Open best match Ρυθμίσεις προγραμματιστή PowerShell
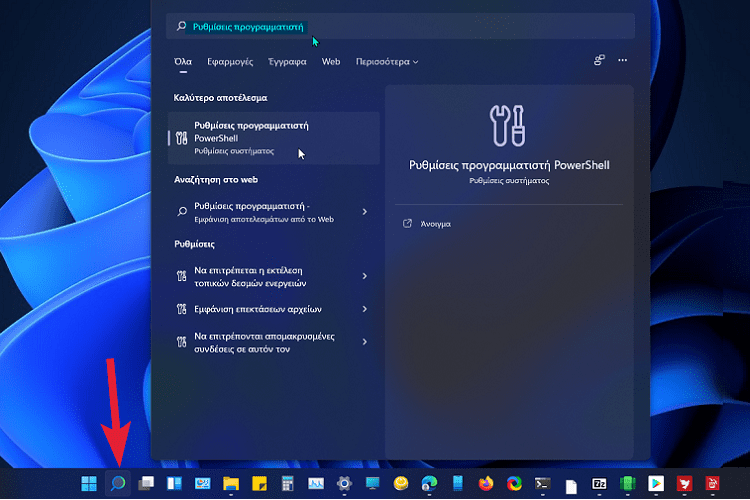 [x=274, y=138]
